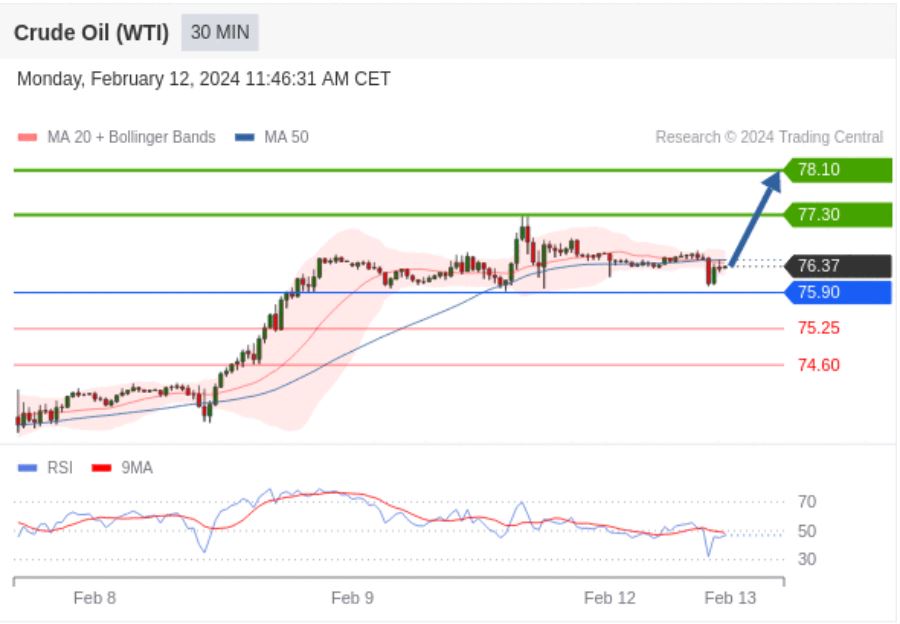Click the 77.30 resistance price tag
This screenshot has height=624, width=900.
(838, 215)
